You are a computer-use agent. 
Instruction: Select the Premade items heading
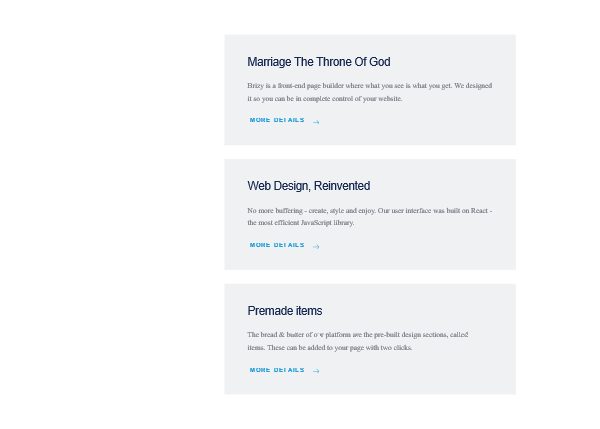pyautogui.click(x=284, y=311)
